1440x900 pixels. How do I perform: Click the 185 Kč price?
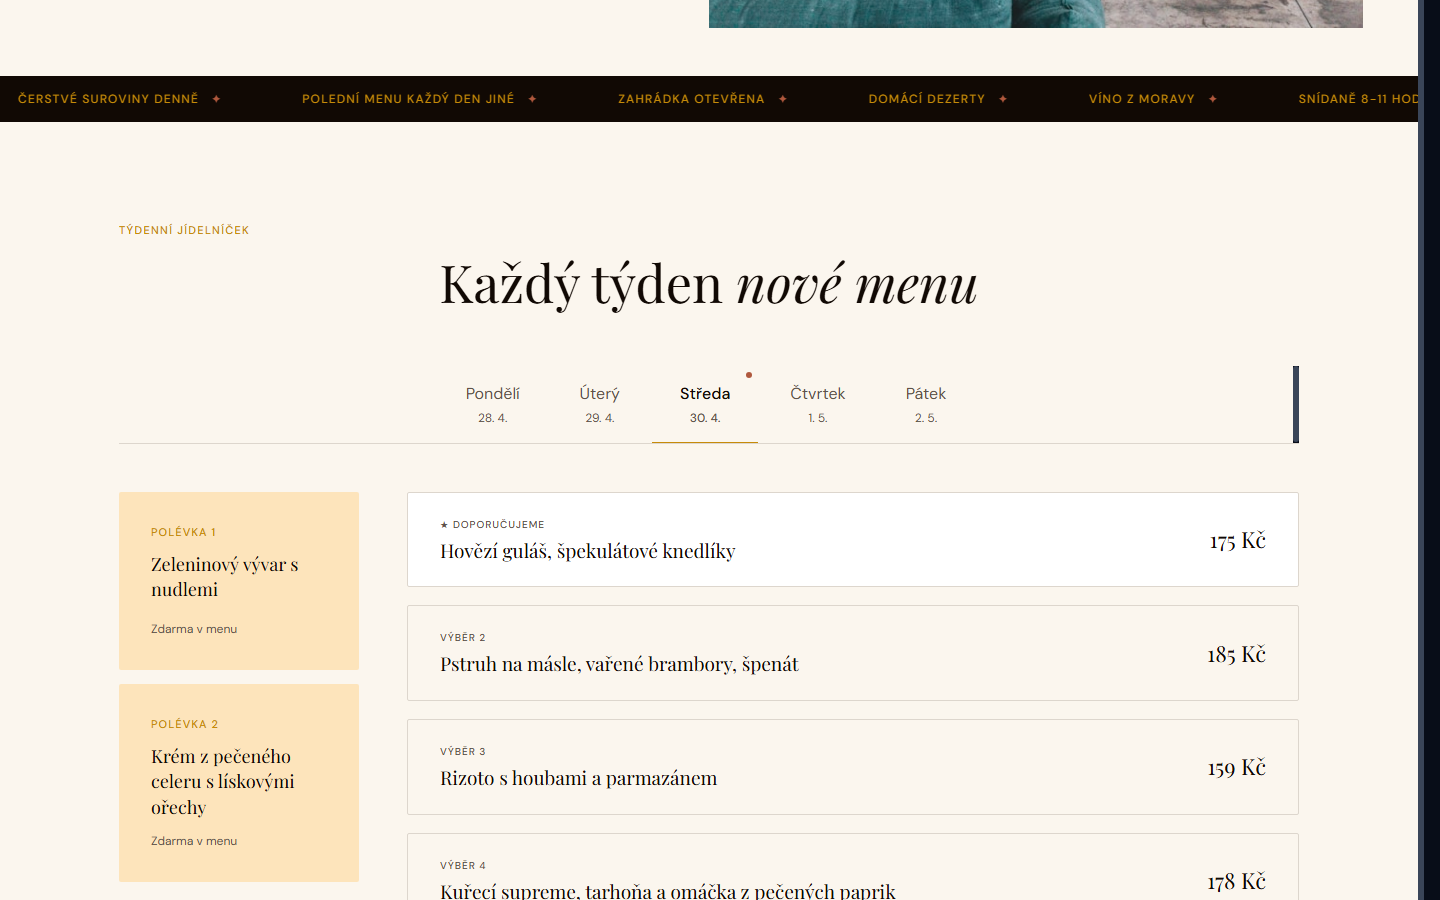point(1237,655)
